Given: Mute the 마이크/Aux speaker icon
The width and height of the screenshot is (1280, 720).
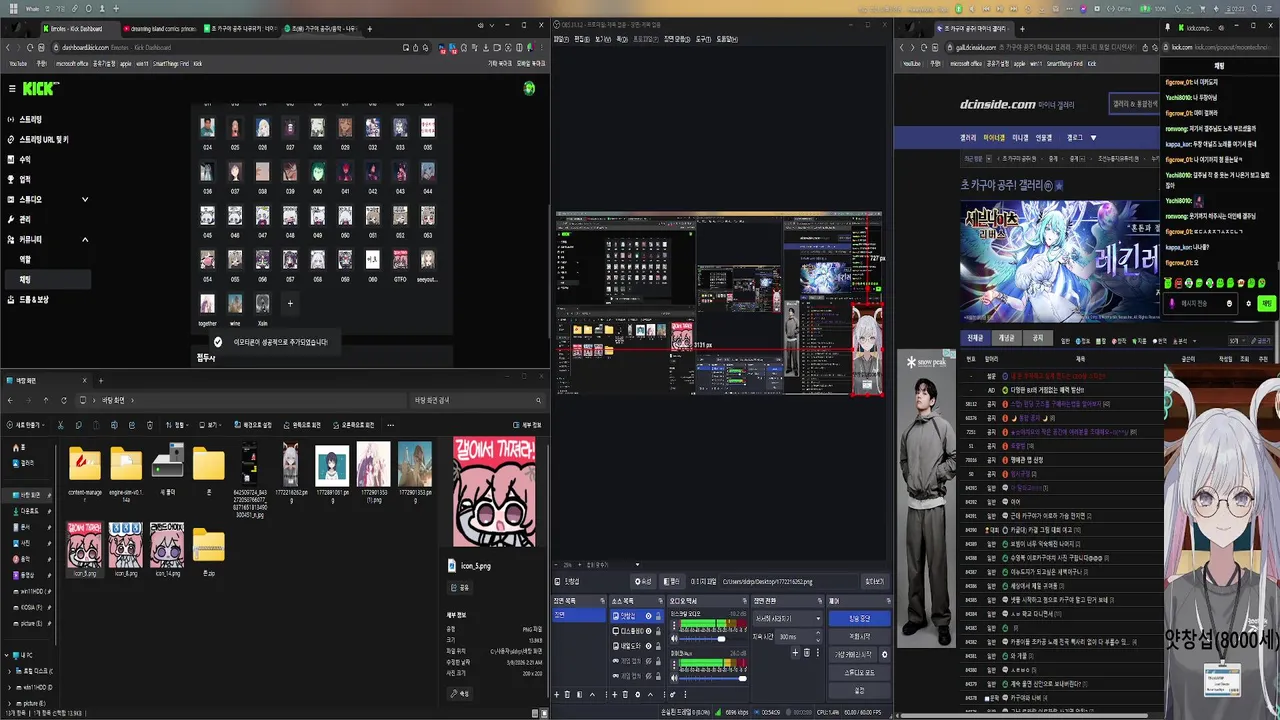Looking at the screenshot, I should (x=674, y=678).
